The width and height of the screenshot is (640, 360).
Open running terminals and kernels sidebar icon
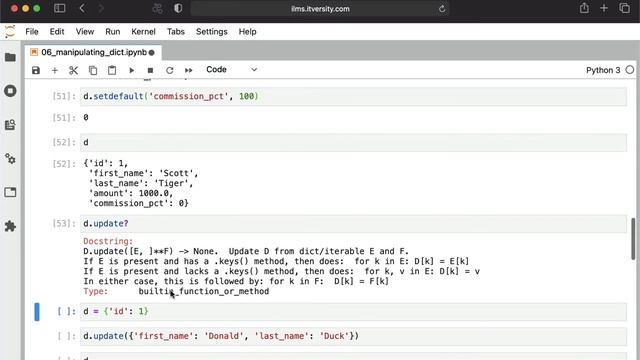[10, 91]
